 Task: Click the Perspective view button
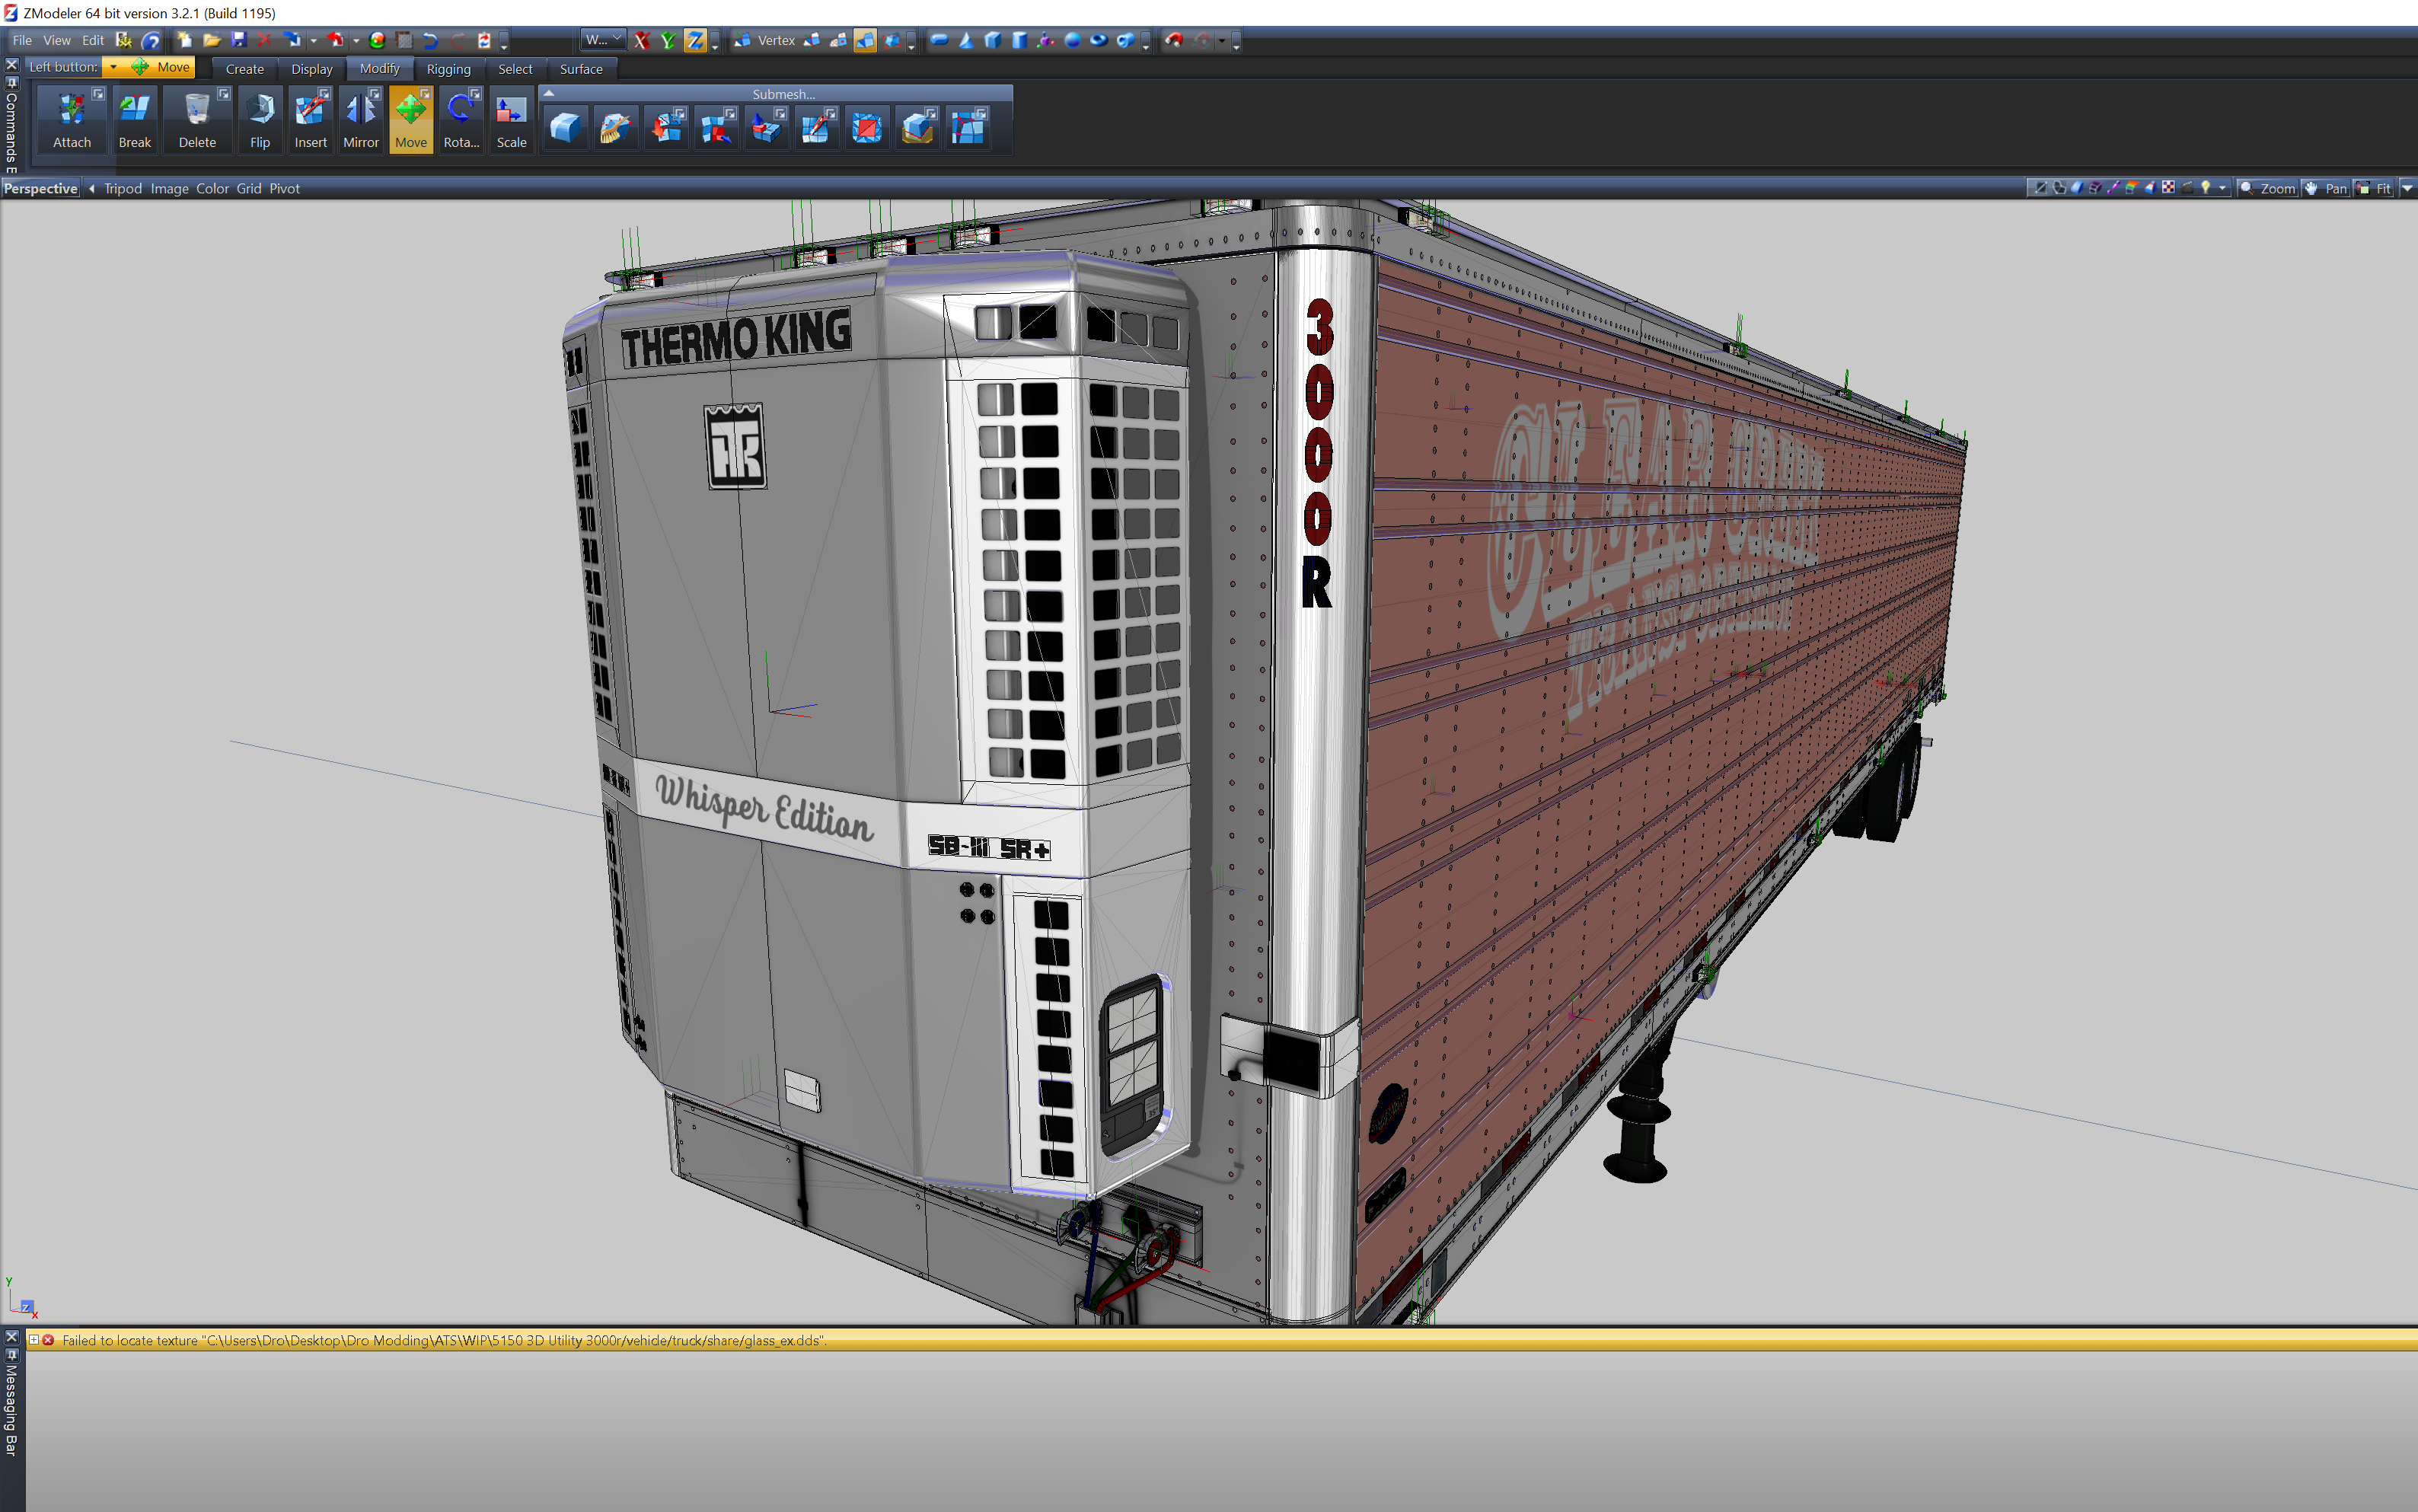click(40, 188)
